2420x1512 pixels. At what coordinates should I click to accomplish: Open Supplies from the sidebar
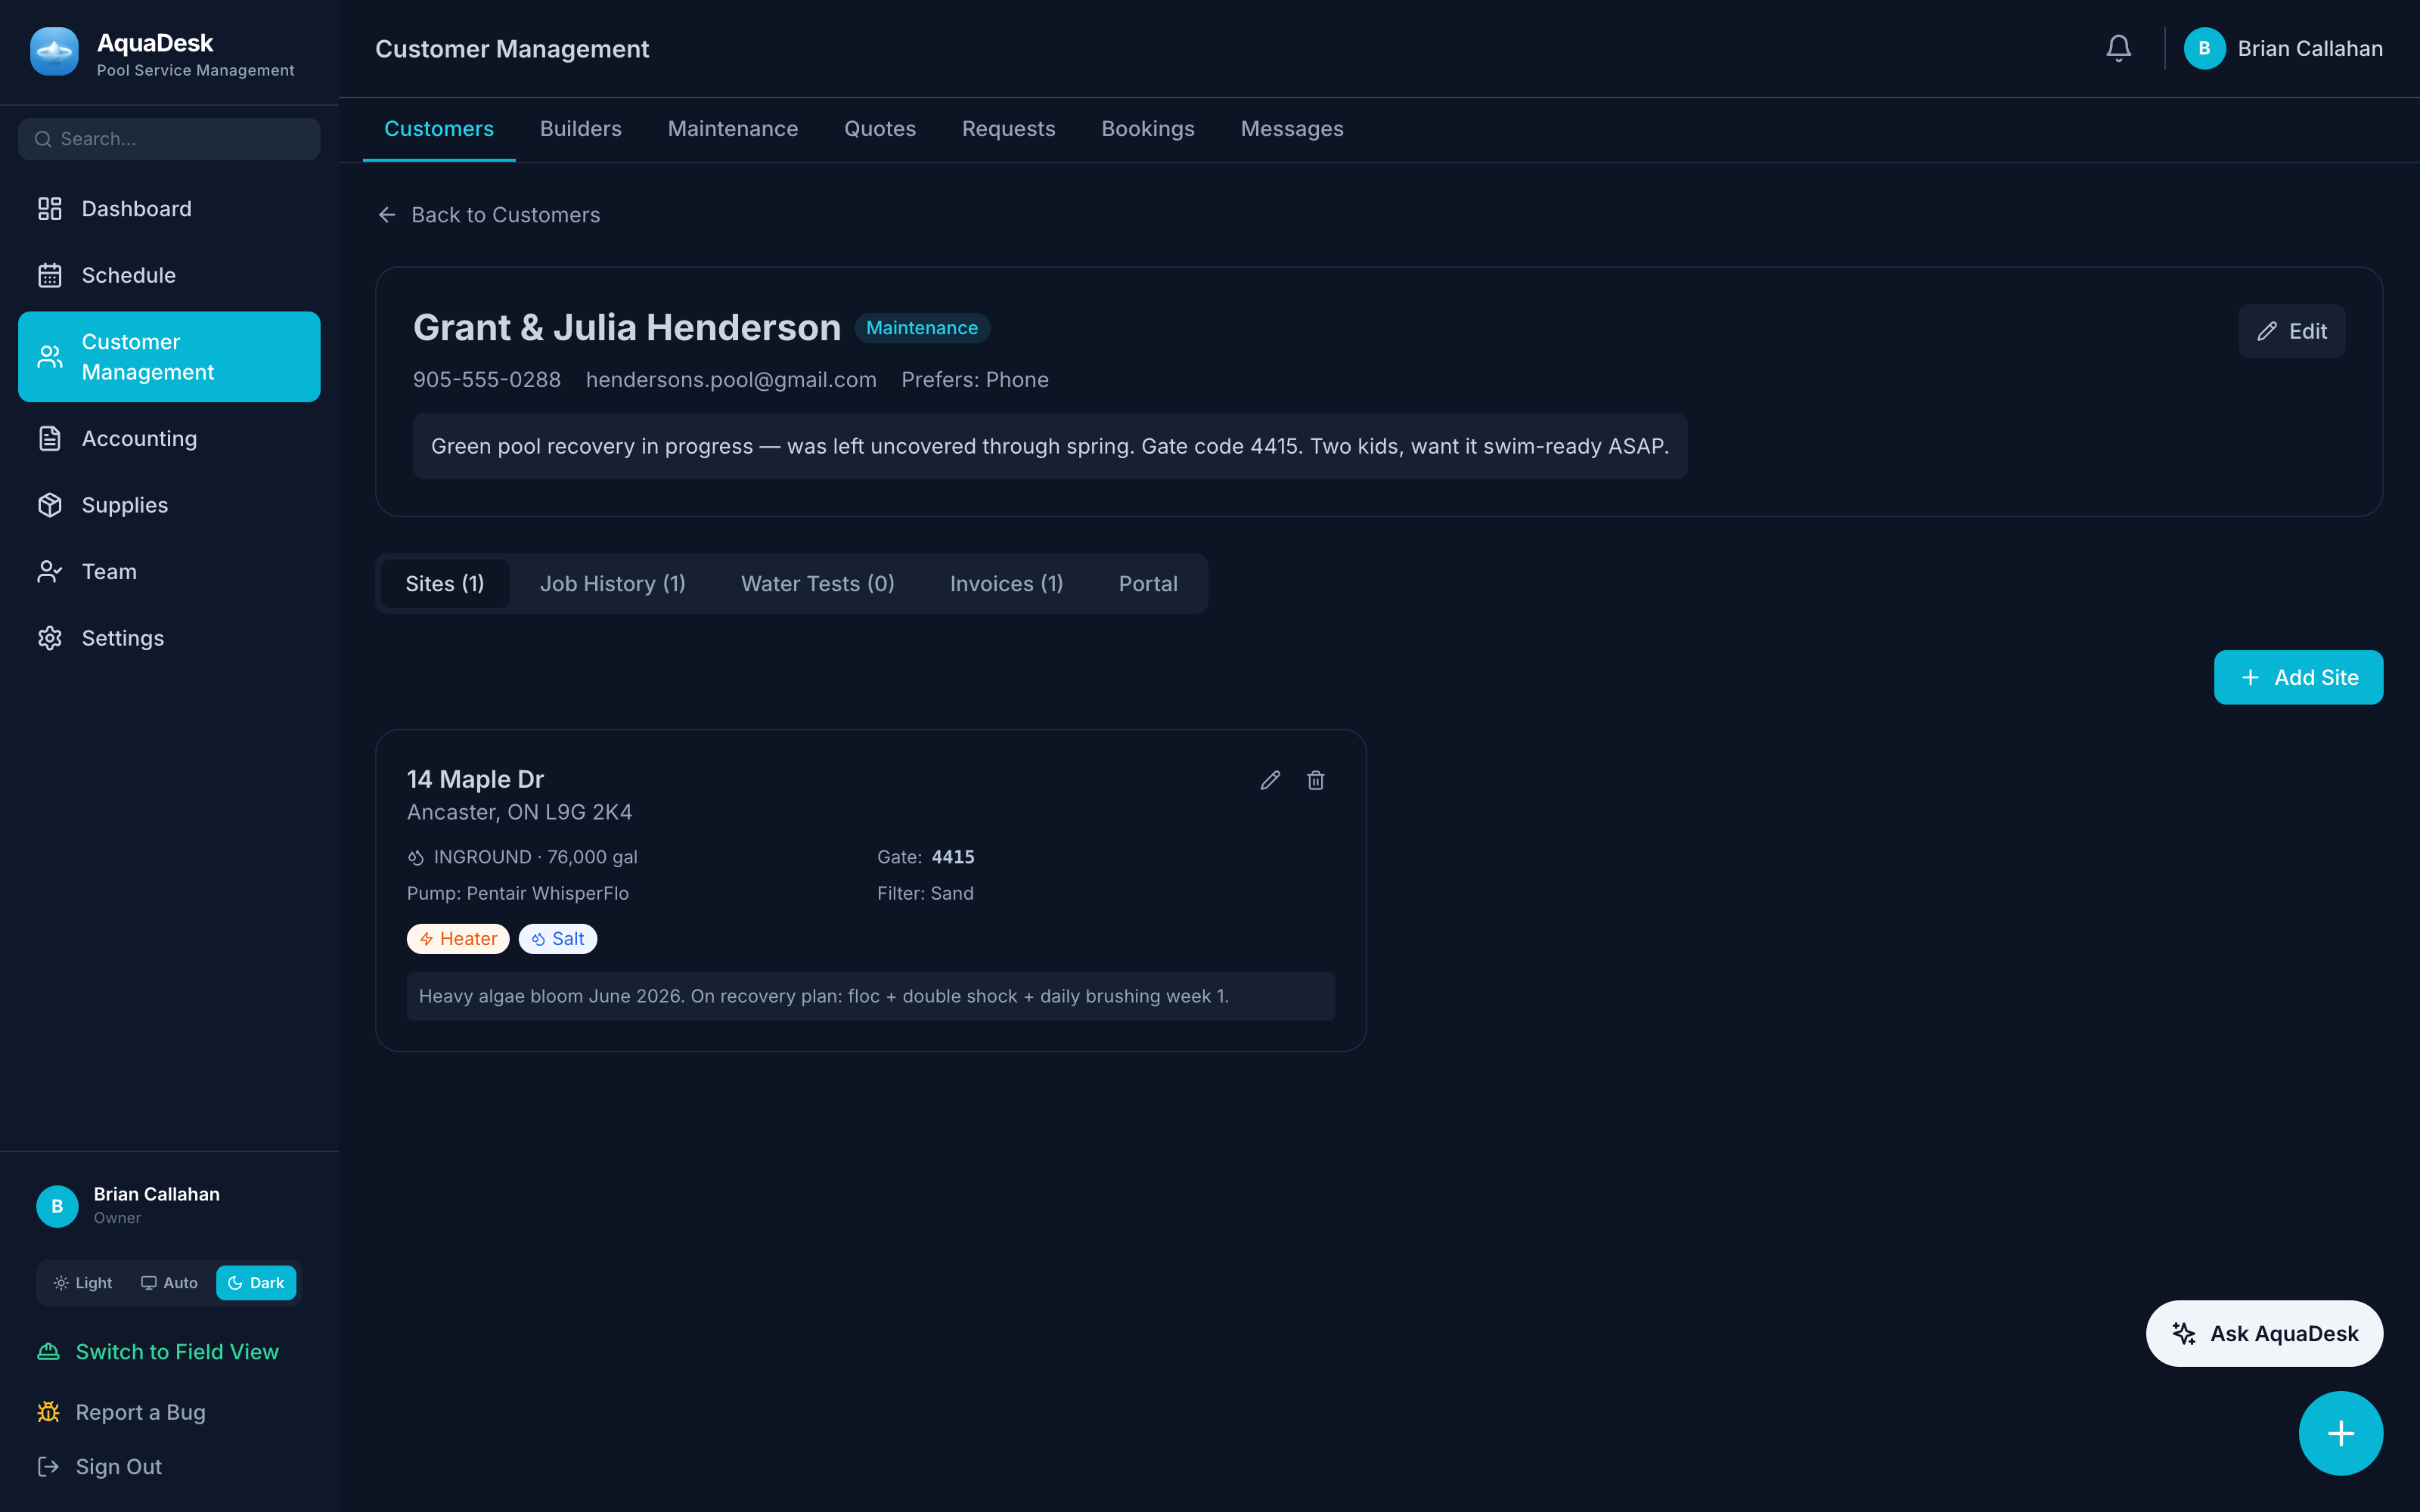[x=169, y=505]
